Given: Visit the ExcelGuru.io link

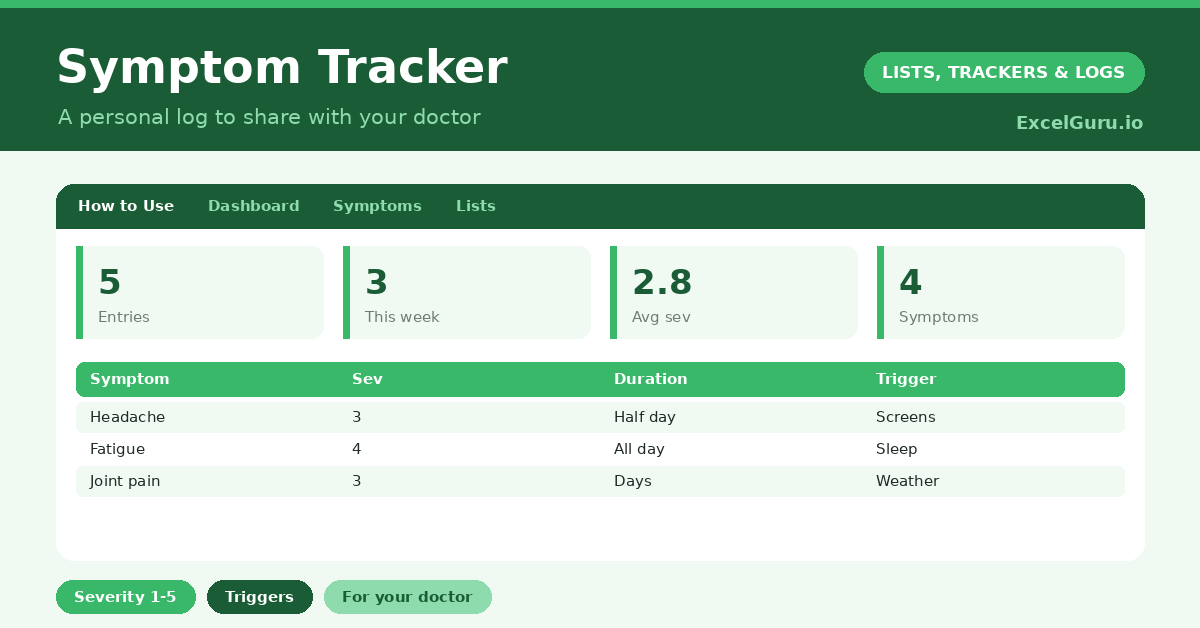Looking at the screenshot, I should click(1079, 123).
